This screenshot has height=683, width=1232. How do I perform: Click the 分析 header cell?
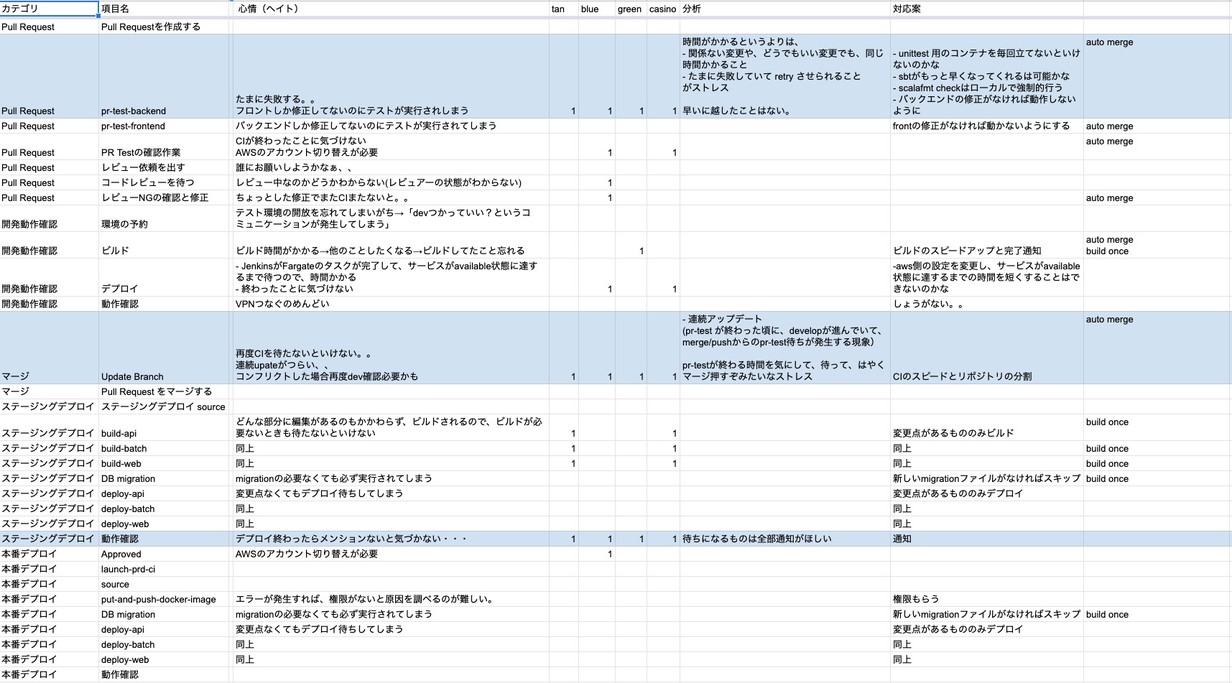785,9
